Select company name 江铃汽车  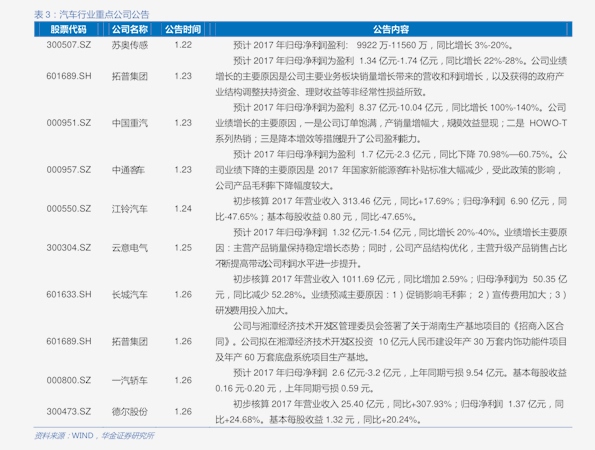pyautogui.click(x=129, y=209)
